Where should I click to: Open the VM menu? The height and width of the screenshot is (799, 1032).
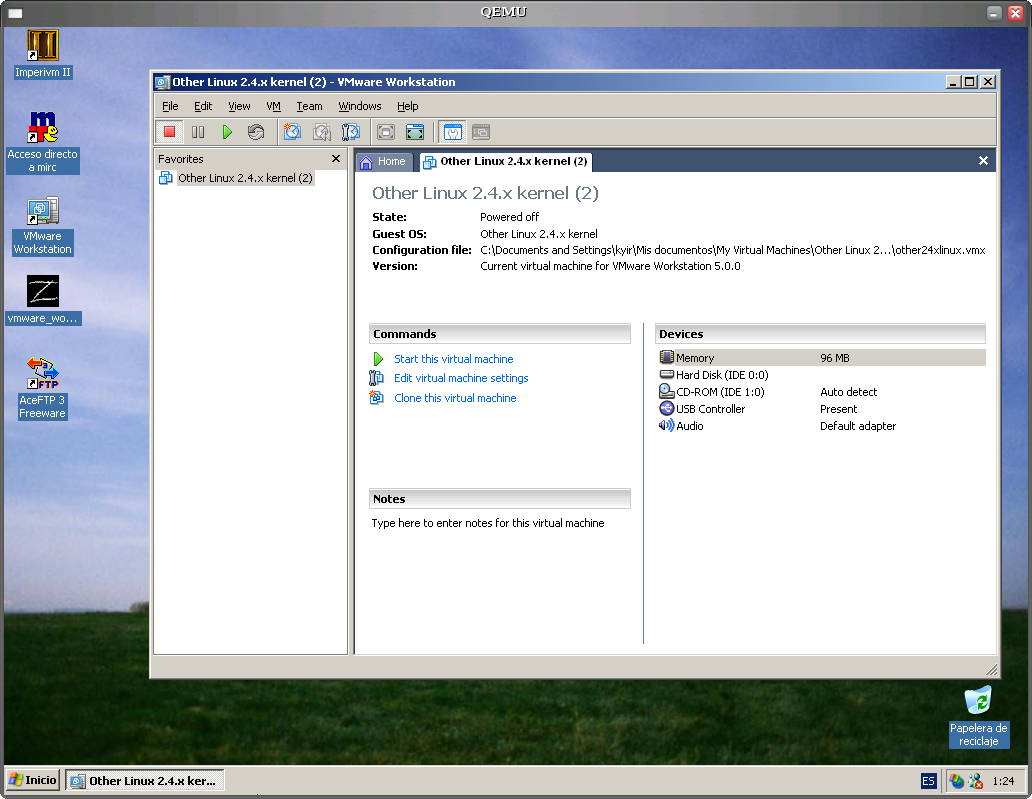(274, 106)
